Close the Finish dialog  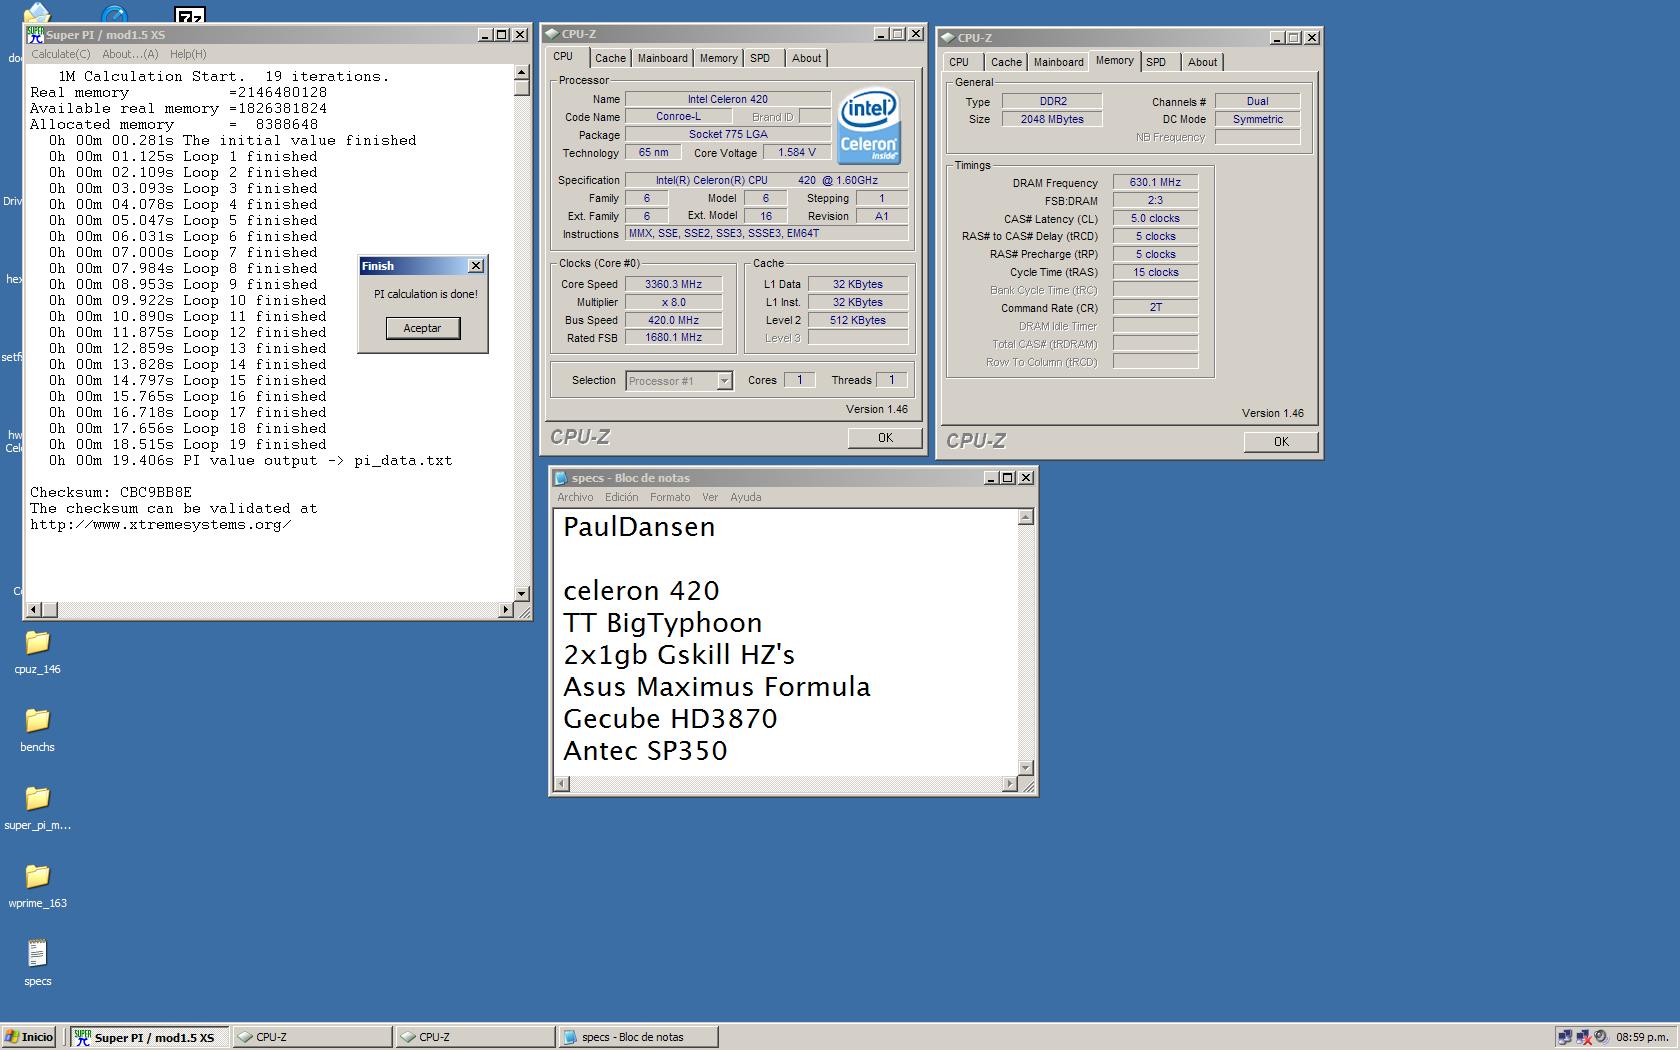click(476, 266)
